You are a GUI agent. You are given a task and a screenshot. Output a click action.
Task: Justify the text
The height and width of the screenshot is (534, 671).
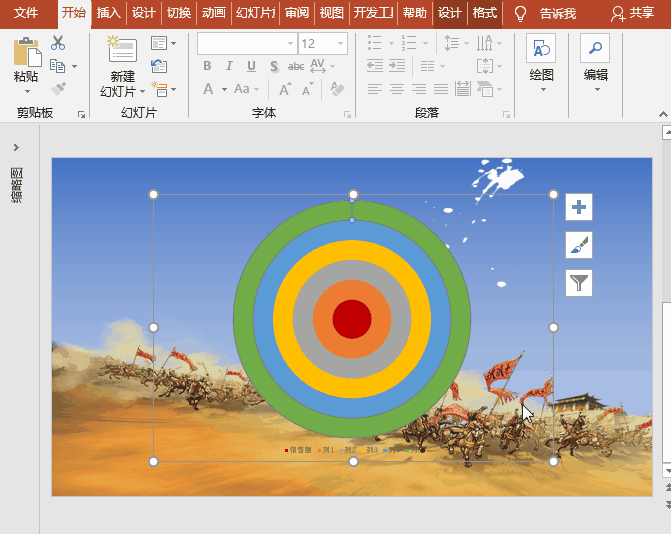441,89
